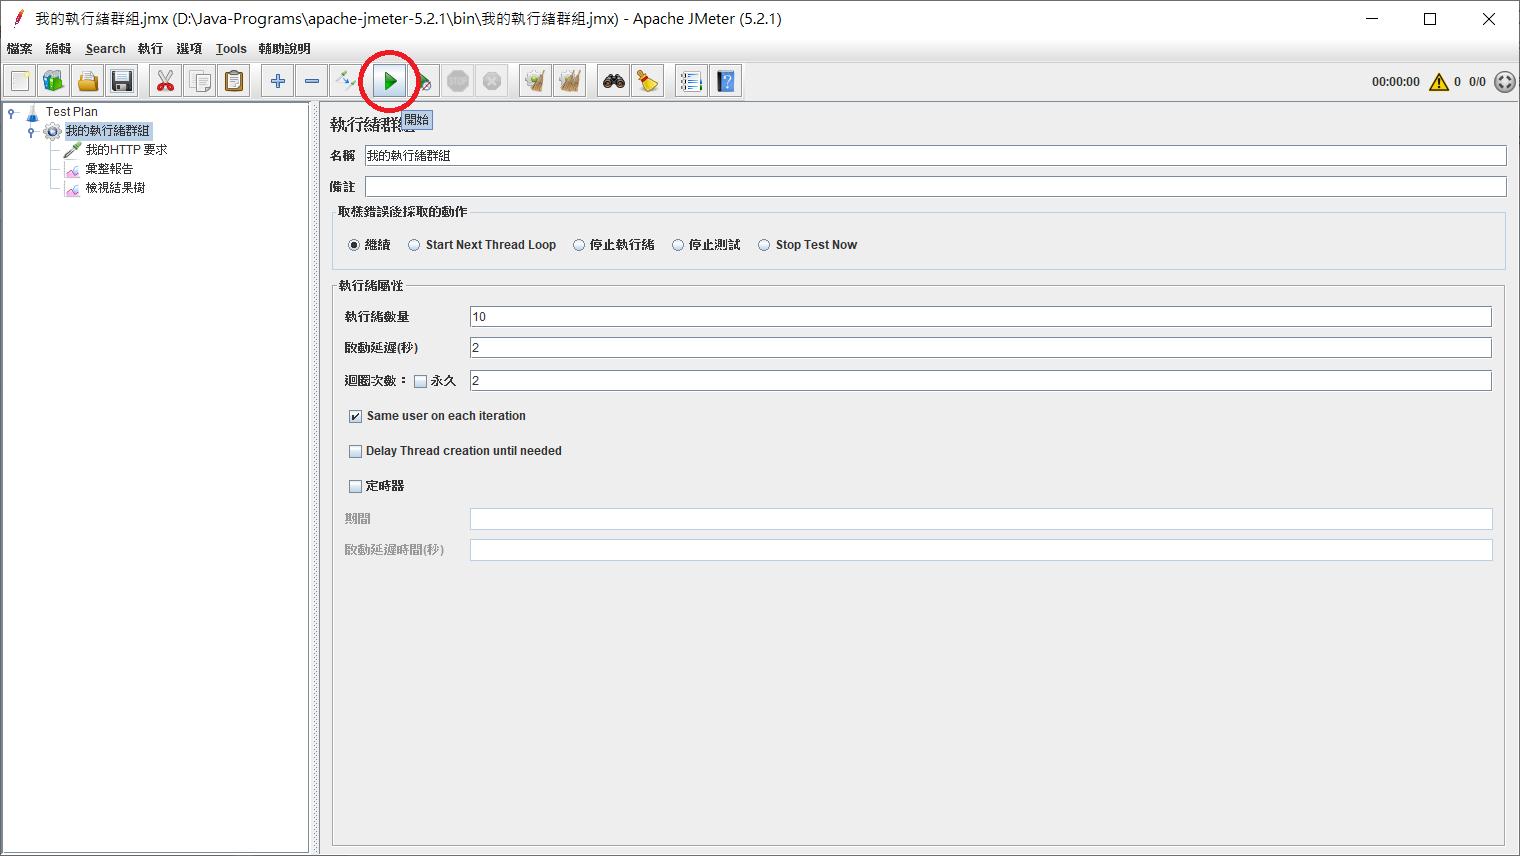Open the function helper dialog icon
1520x856 pixels.
pos(692,81)
